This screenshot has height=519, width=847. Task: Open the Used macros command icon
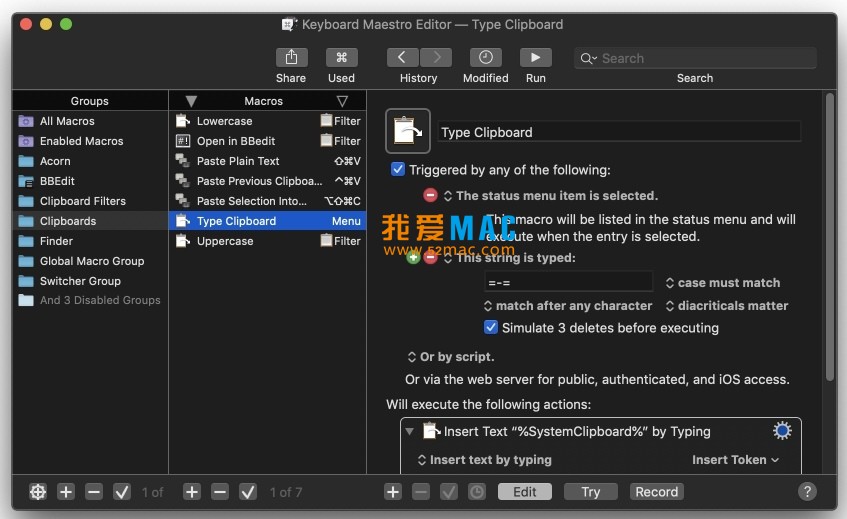(x=341, y=57)
